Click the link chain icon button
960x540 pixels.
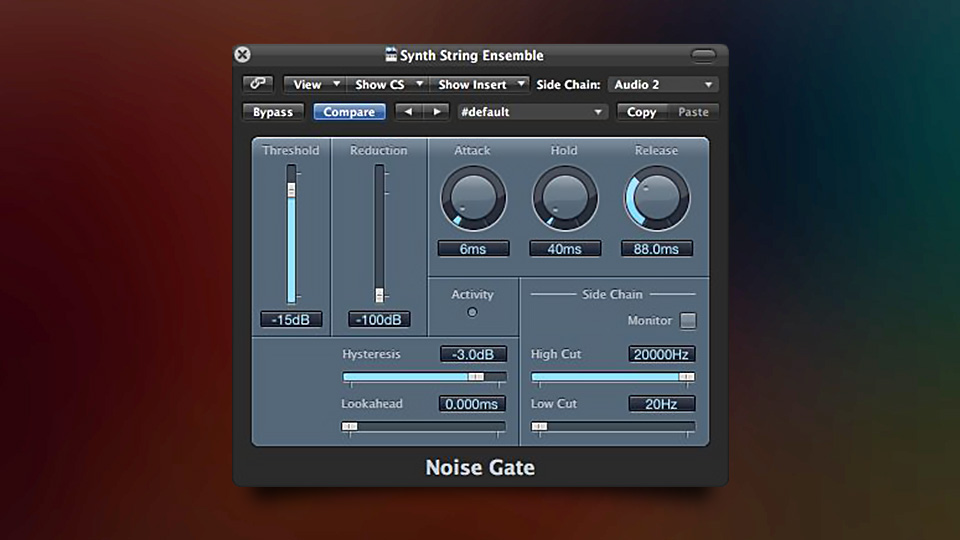coord(258,84)
